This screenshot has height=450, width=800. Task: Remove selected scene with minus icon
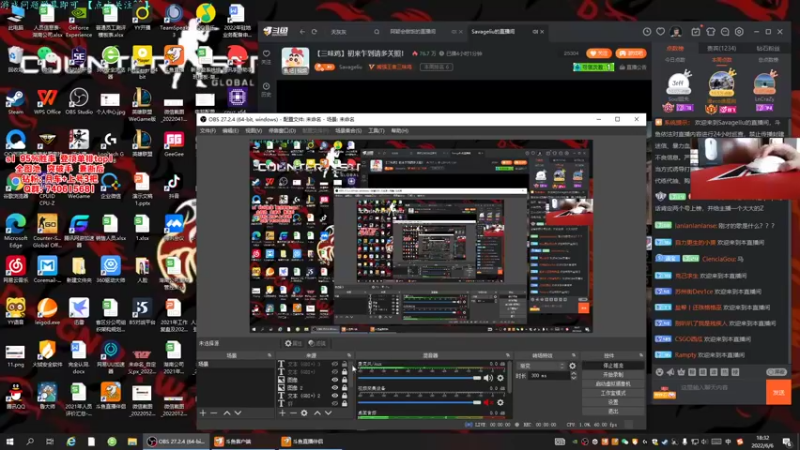214,413
